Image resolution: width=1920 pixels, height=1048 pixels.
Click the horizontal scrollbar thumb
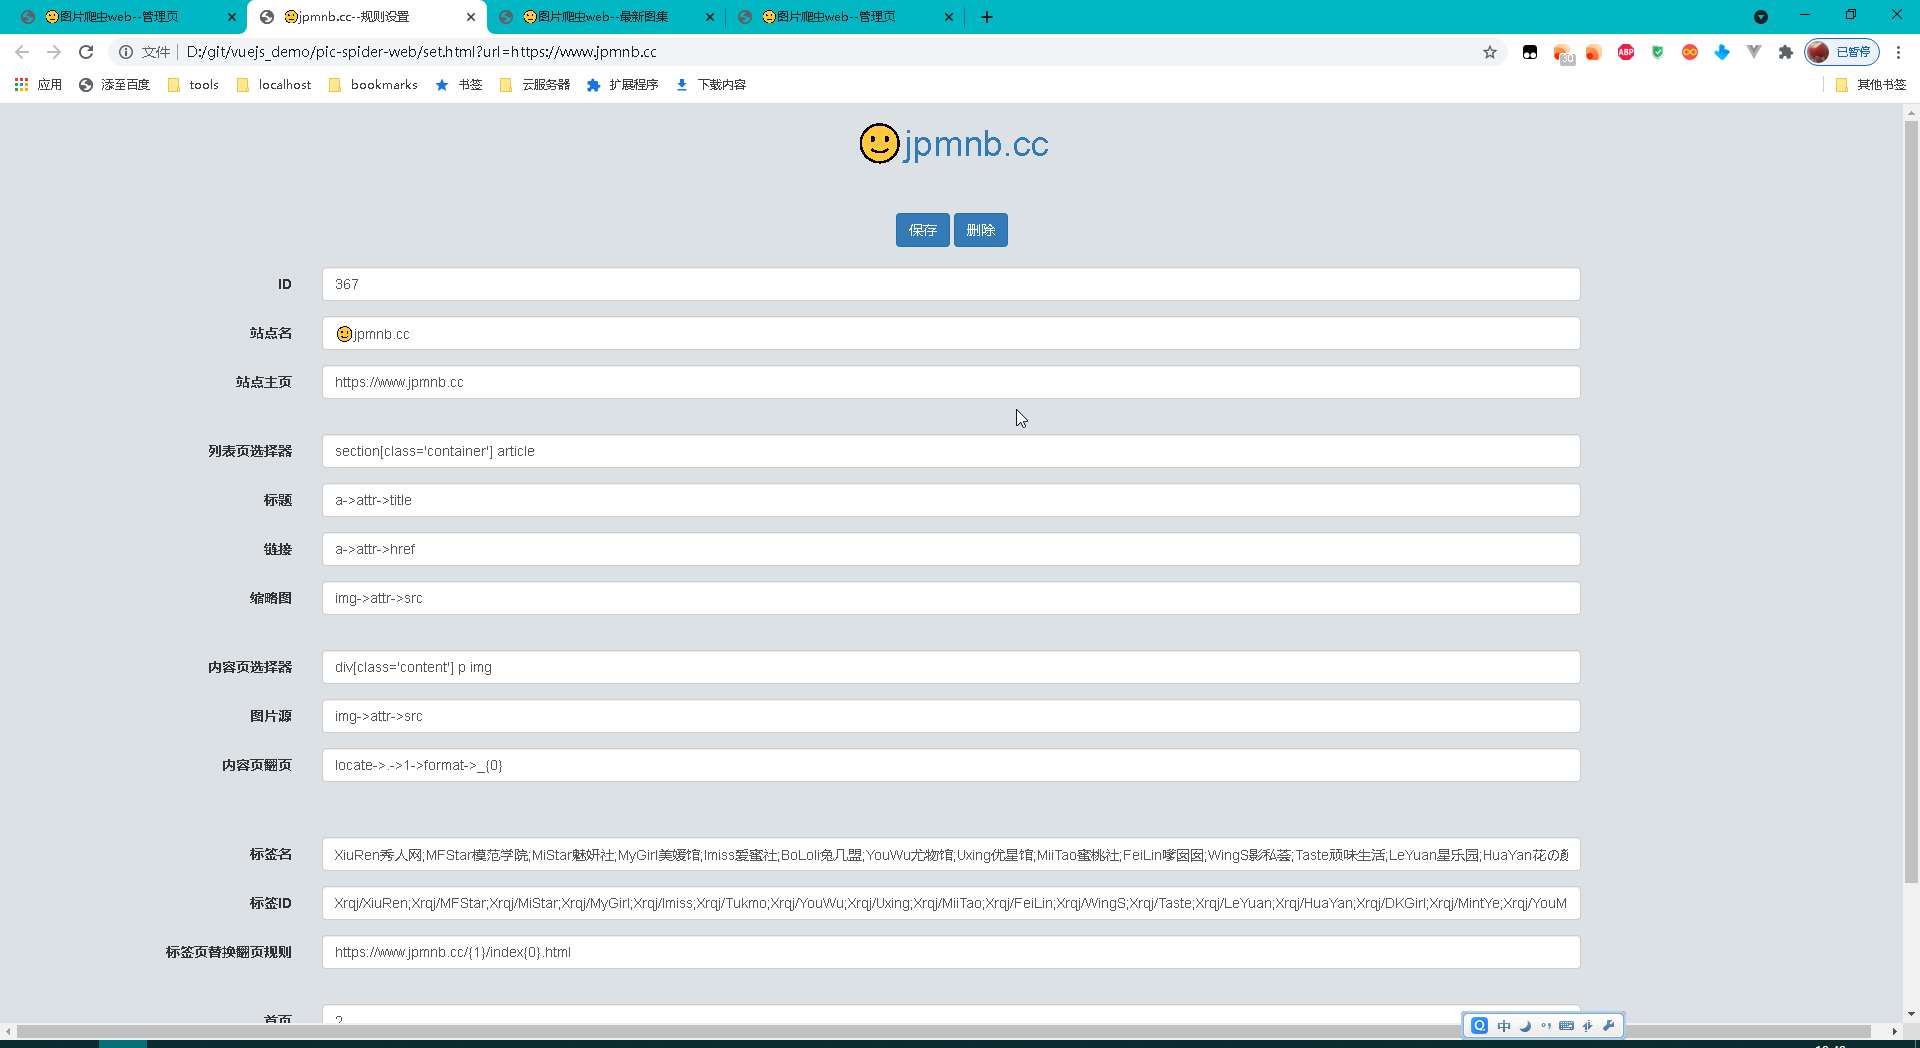[x=944, y=1031]
